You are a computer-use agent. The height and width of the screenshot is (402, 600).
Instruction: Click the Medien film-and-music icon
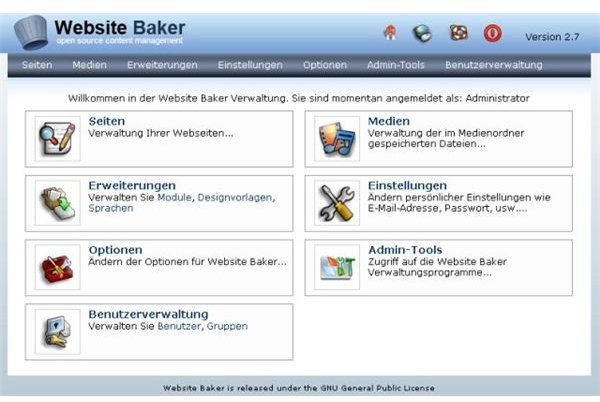(x=337, y=138)
